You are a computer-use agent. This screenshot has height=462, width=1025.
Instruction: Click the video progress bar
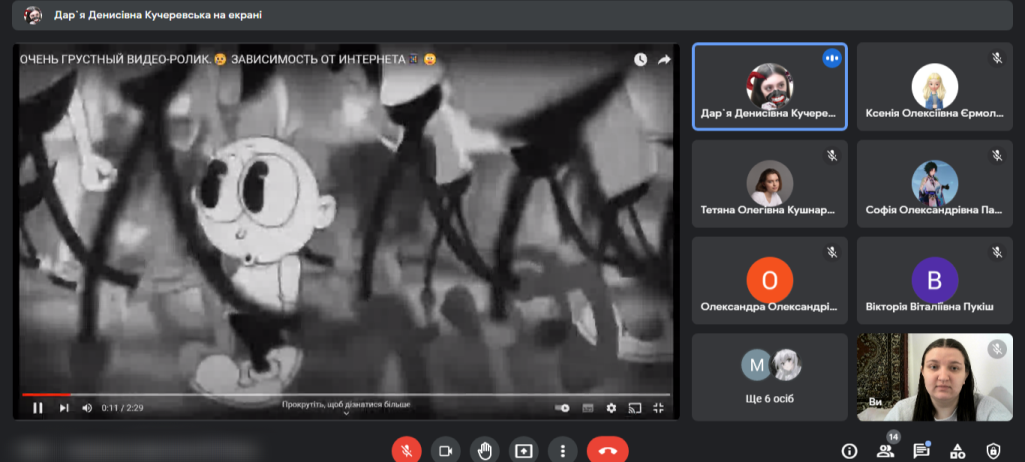(346, 395)
